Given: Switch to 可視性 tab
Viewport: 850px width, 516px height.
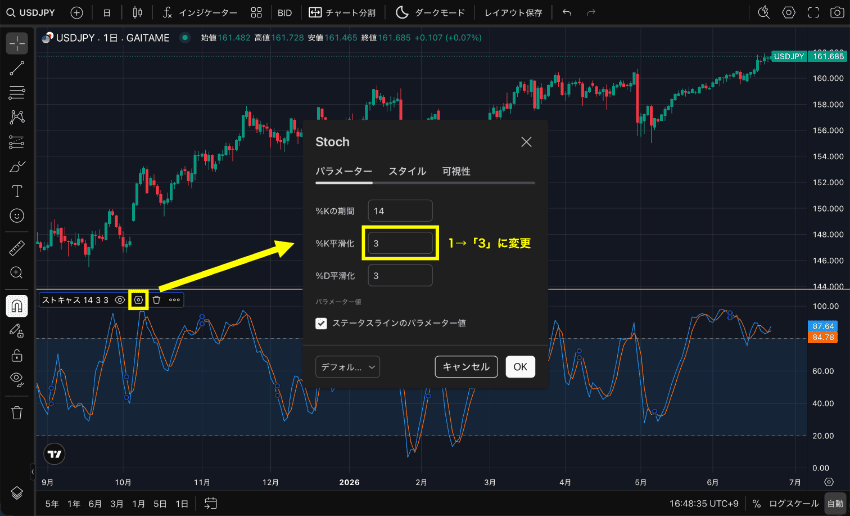Looking at the screenshot, I should click(456, 171).
